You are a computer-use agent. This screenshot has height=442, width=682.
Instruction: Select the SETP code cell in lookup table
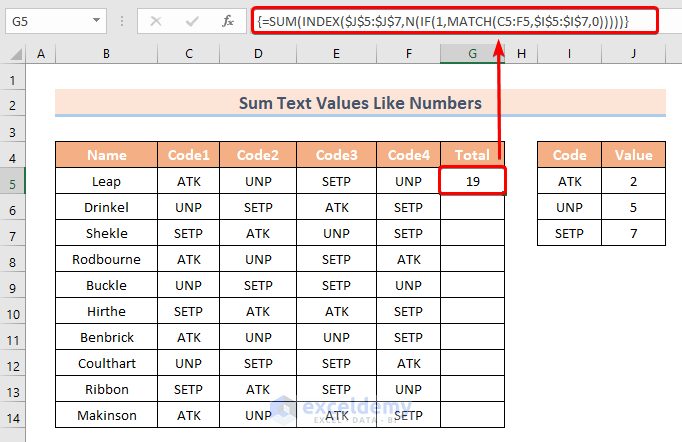(569, 233)
